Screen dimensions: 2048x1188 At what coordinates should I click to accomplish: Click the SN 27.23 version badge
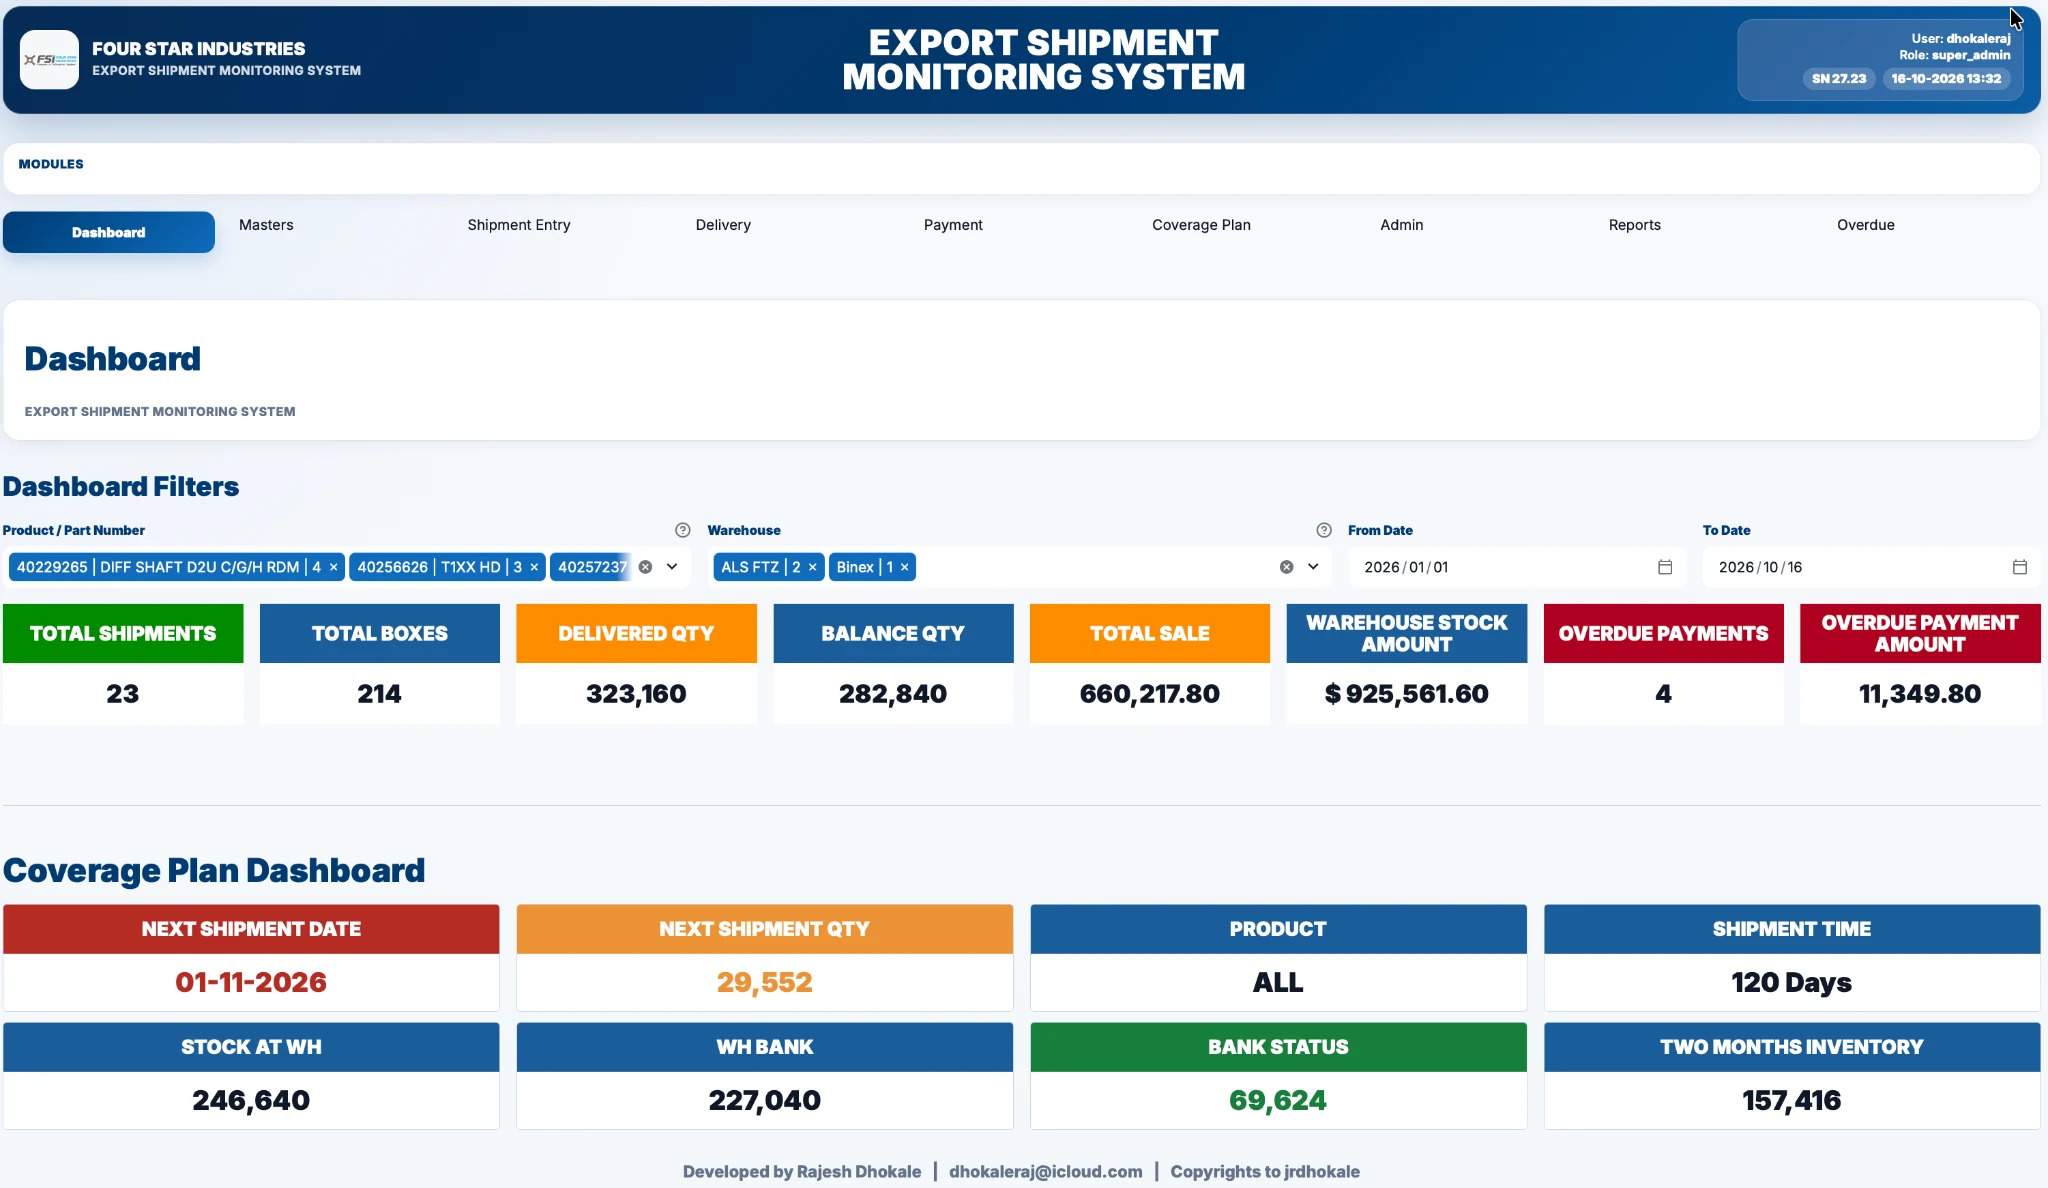click(1839, 79)
